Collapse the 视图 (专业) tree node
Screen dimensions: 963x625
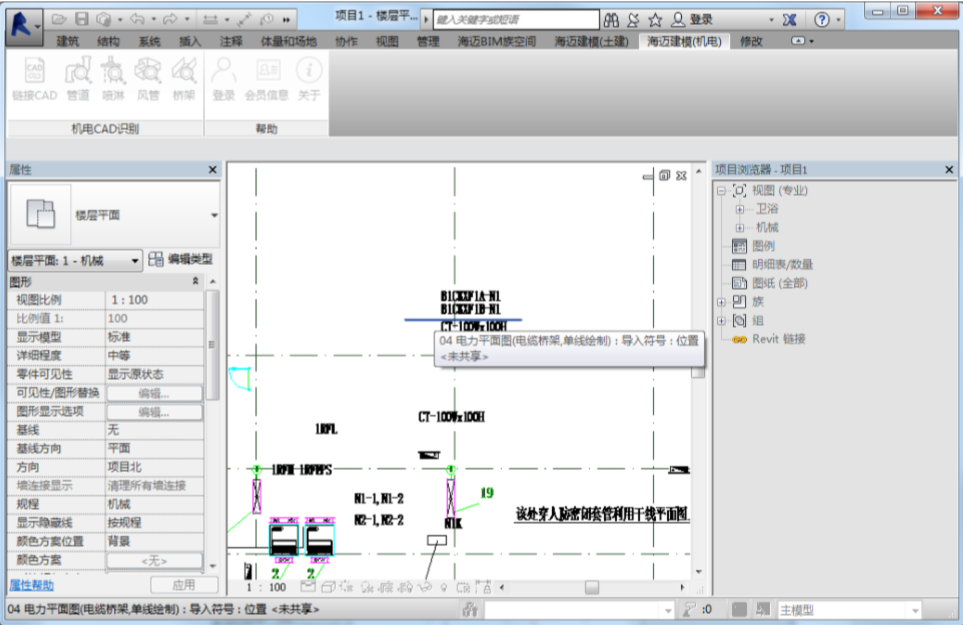[722, 191]
